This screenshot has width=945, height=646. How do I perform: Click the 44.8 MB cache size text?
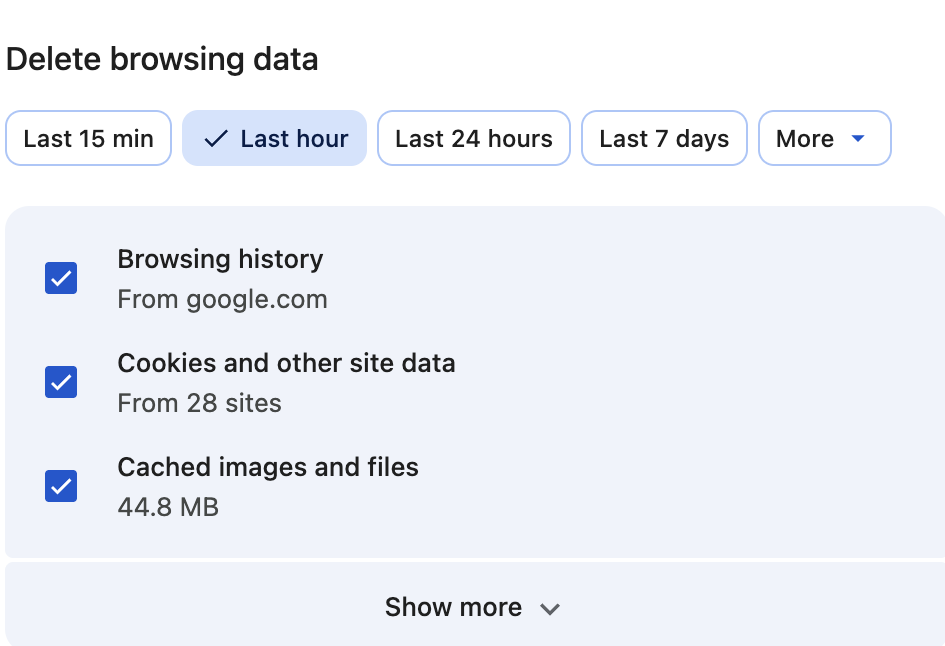pos(168,507)
